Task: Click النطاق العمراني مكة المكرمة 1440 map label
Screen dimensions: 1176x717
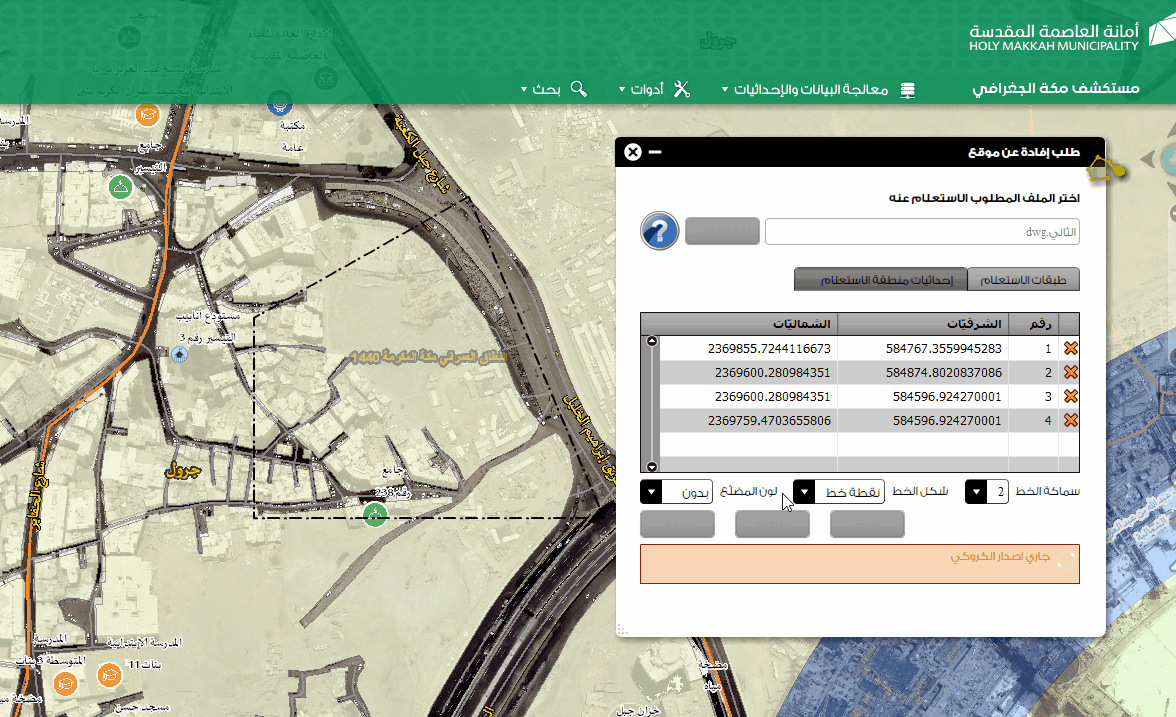Action: tap(428, 357)
